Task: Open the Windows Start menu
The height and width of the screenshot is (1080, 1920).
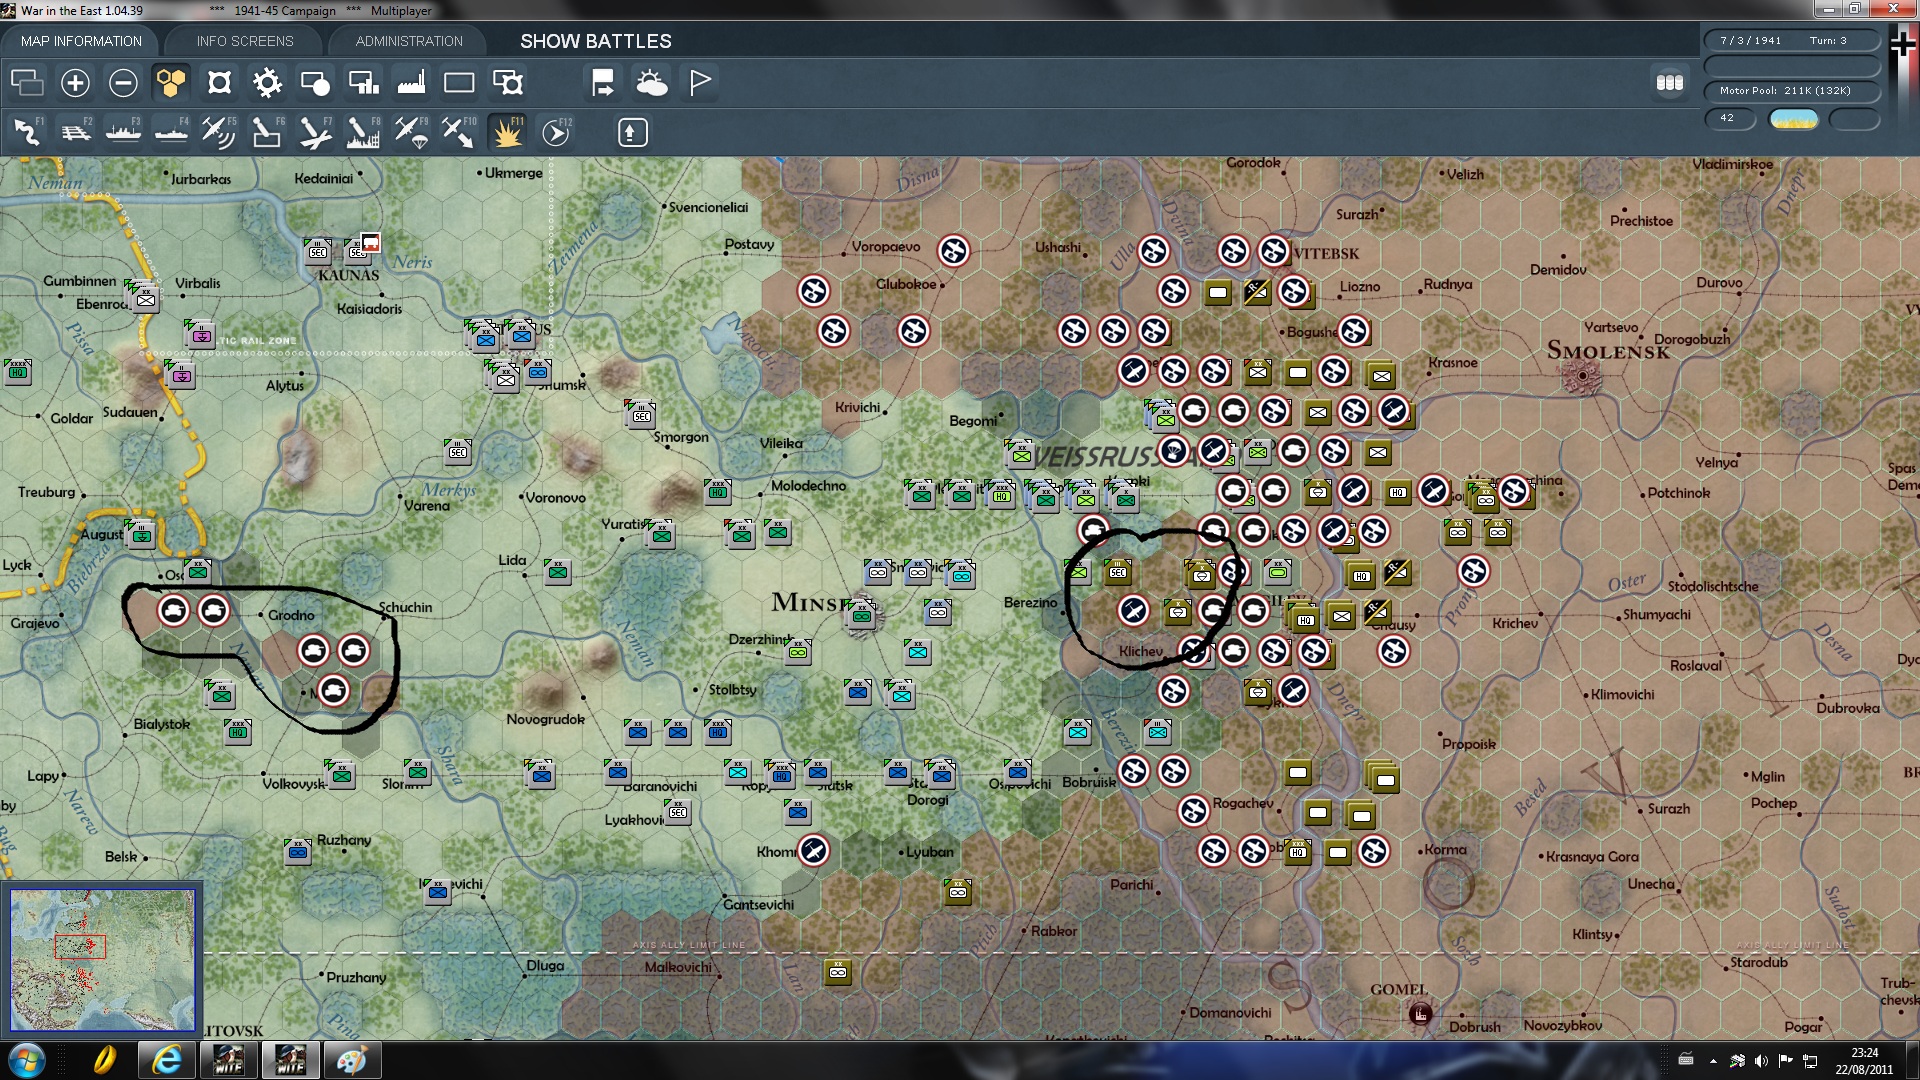Action: [26, 1060]
